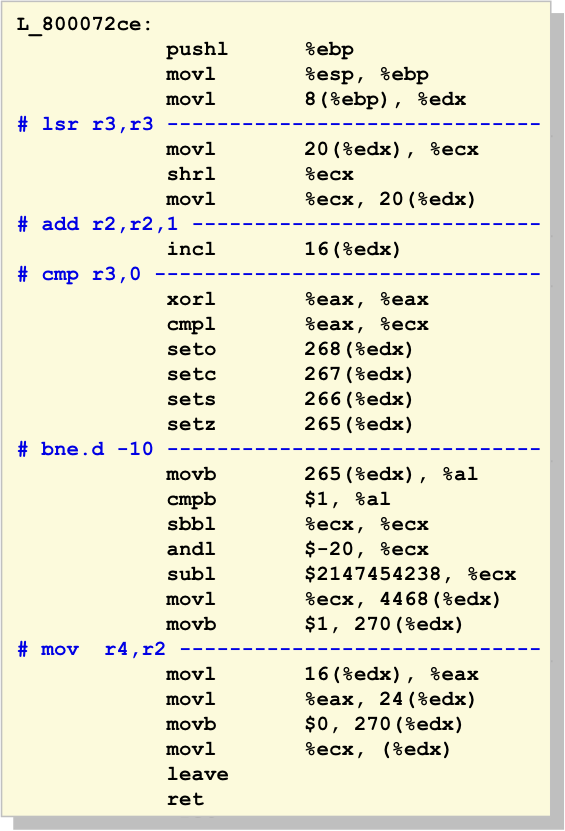Select the '# add r2,r2,1' comment

(98, 224)
